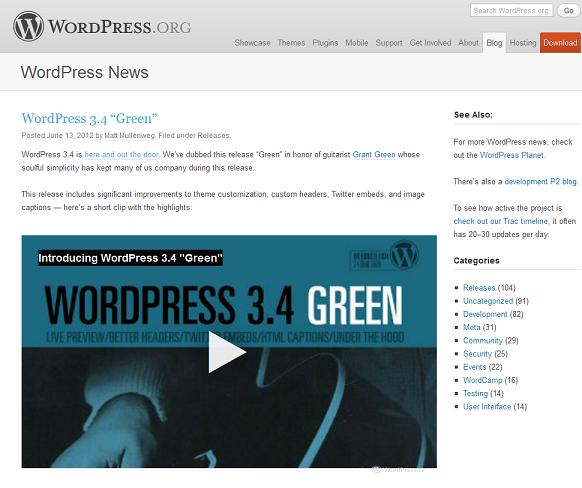This screenshot has height=488, width=582.
Task: Open the Grant Green link
Action: [374, 155]
